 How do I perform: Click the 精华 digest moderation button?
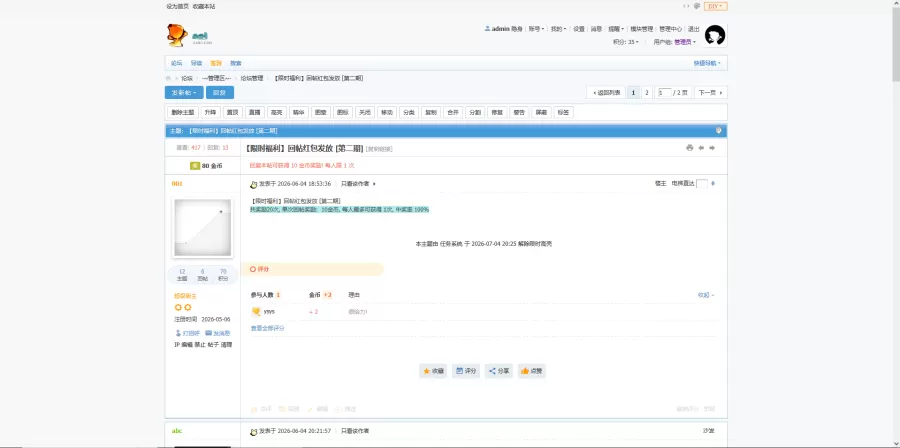point(298,112)
